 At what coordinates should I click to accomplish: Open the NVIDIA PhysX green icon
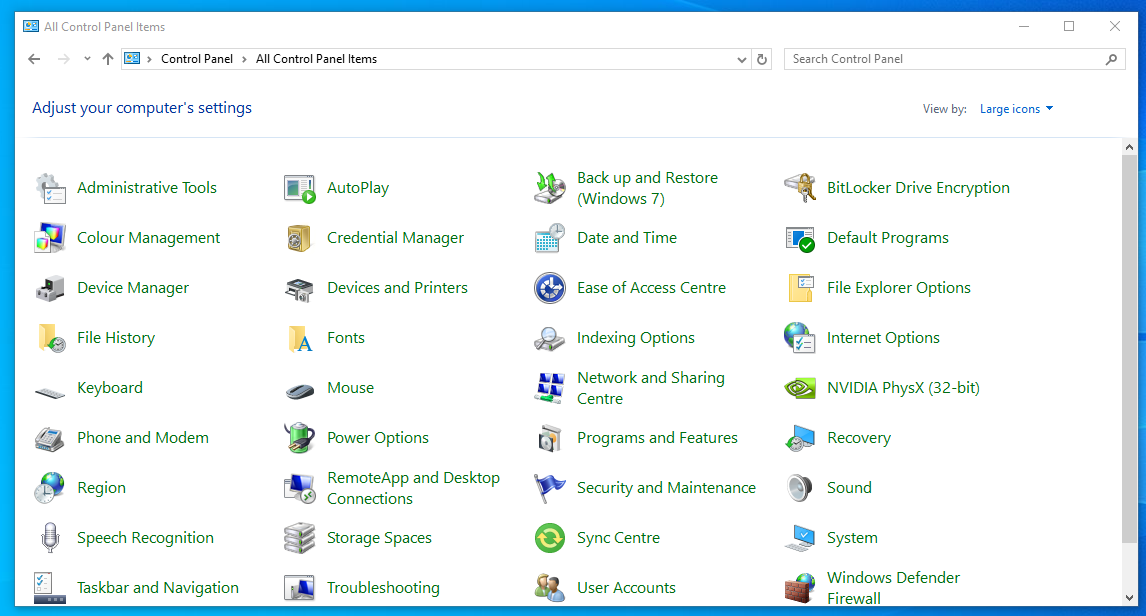(800, 389)
